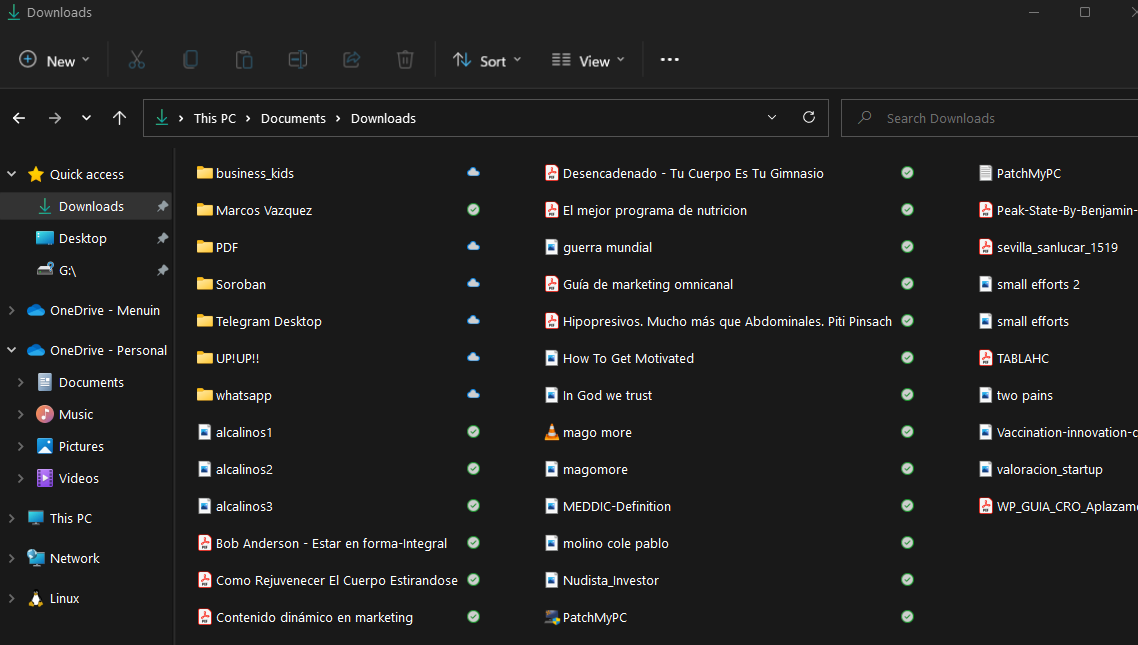Click the pin icon next to Desktop
1138x645 pixels.
tap(163, 238)
